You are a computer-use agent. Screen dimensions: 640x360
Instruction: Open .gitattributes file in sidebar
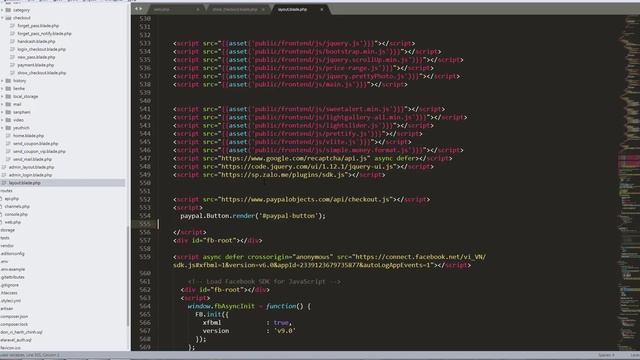point(12,277)
